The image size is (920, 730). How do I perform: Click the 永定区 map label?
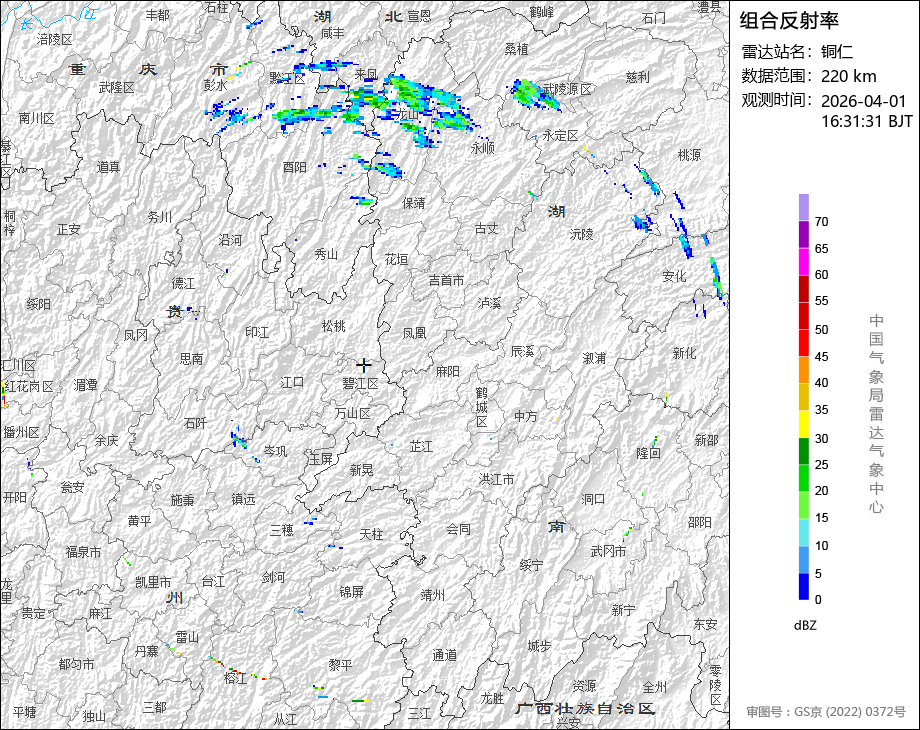click(560, 136)
